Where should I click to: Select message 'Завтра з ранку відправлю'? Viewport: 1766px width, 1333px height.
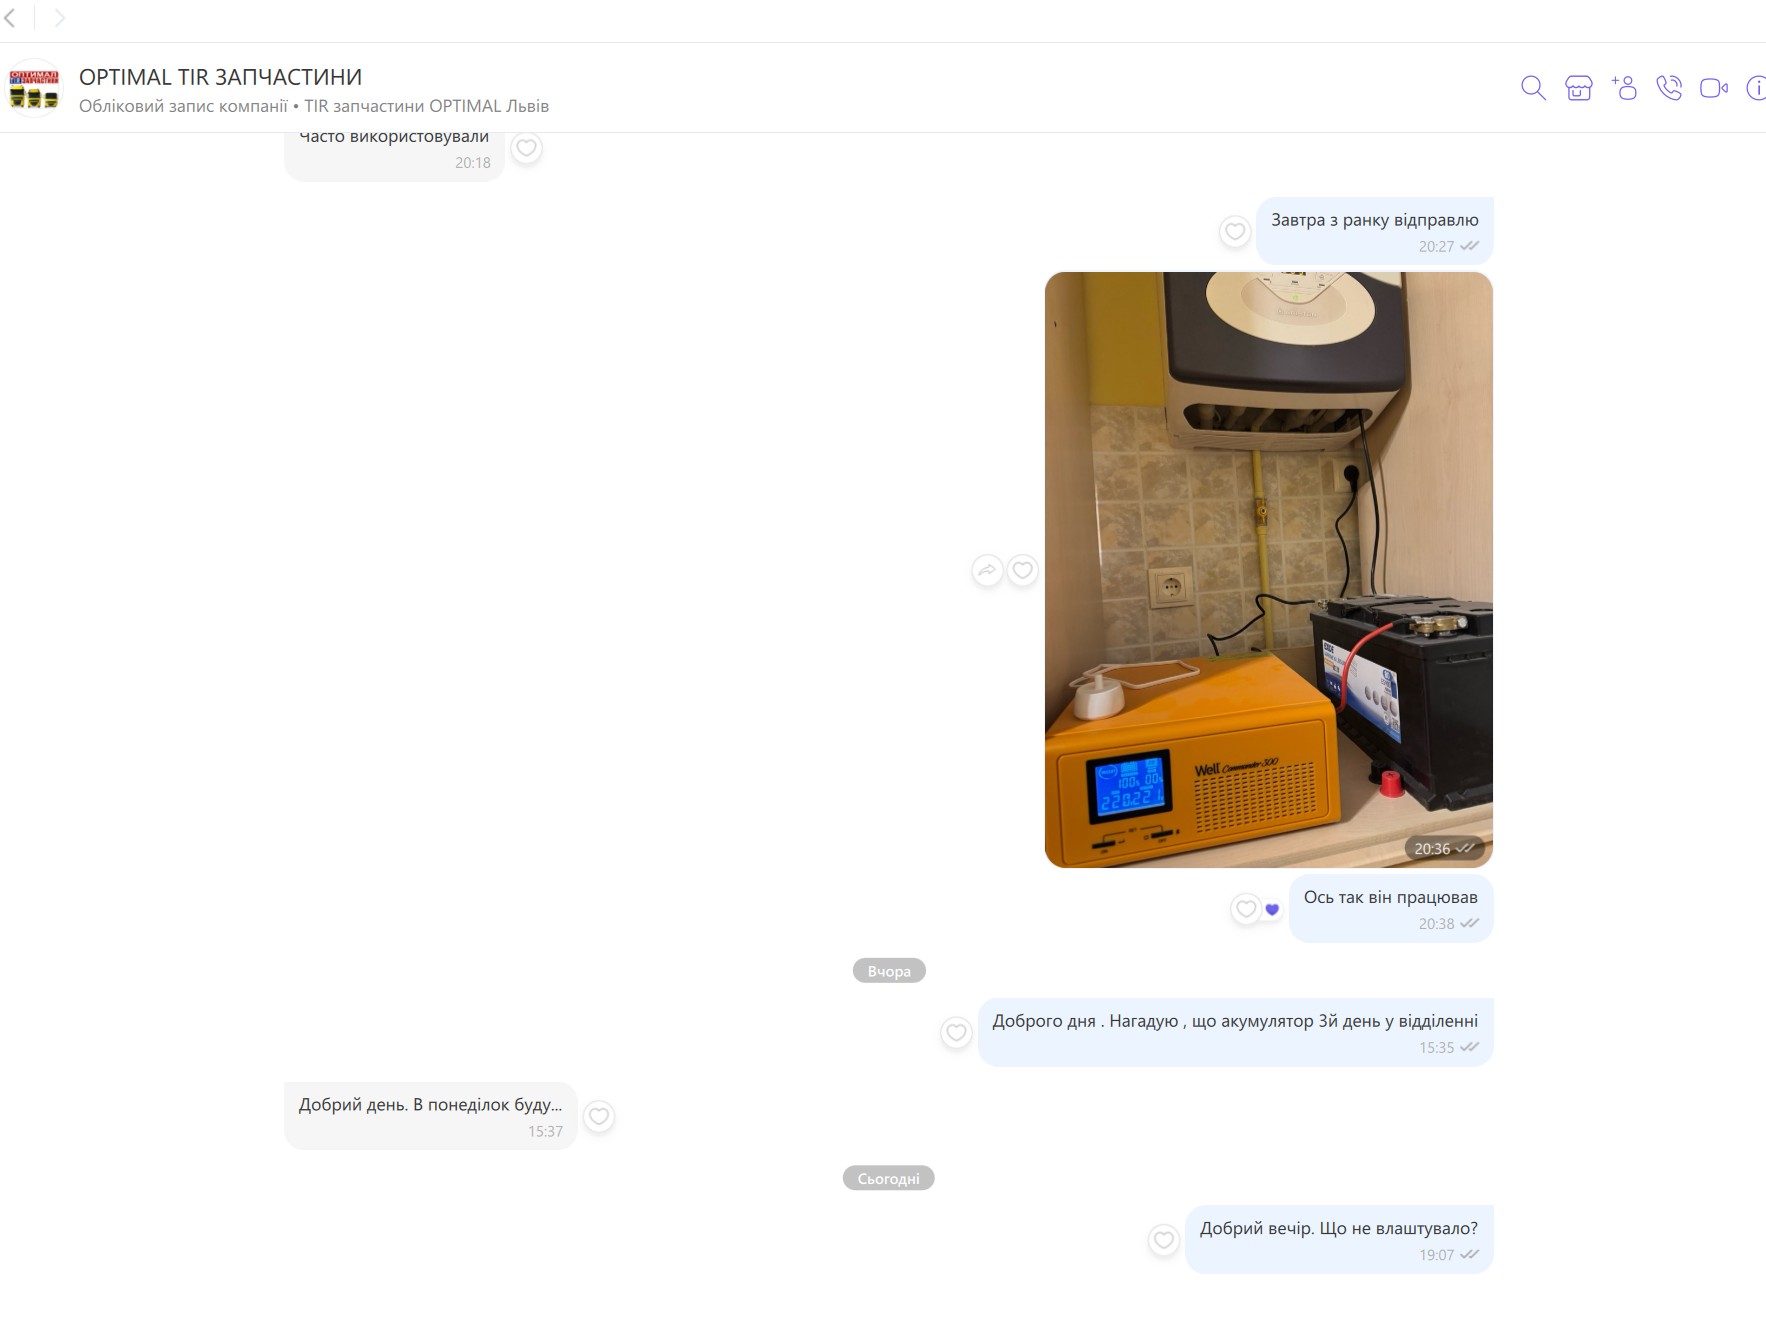pos(1374,231)
